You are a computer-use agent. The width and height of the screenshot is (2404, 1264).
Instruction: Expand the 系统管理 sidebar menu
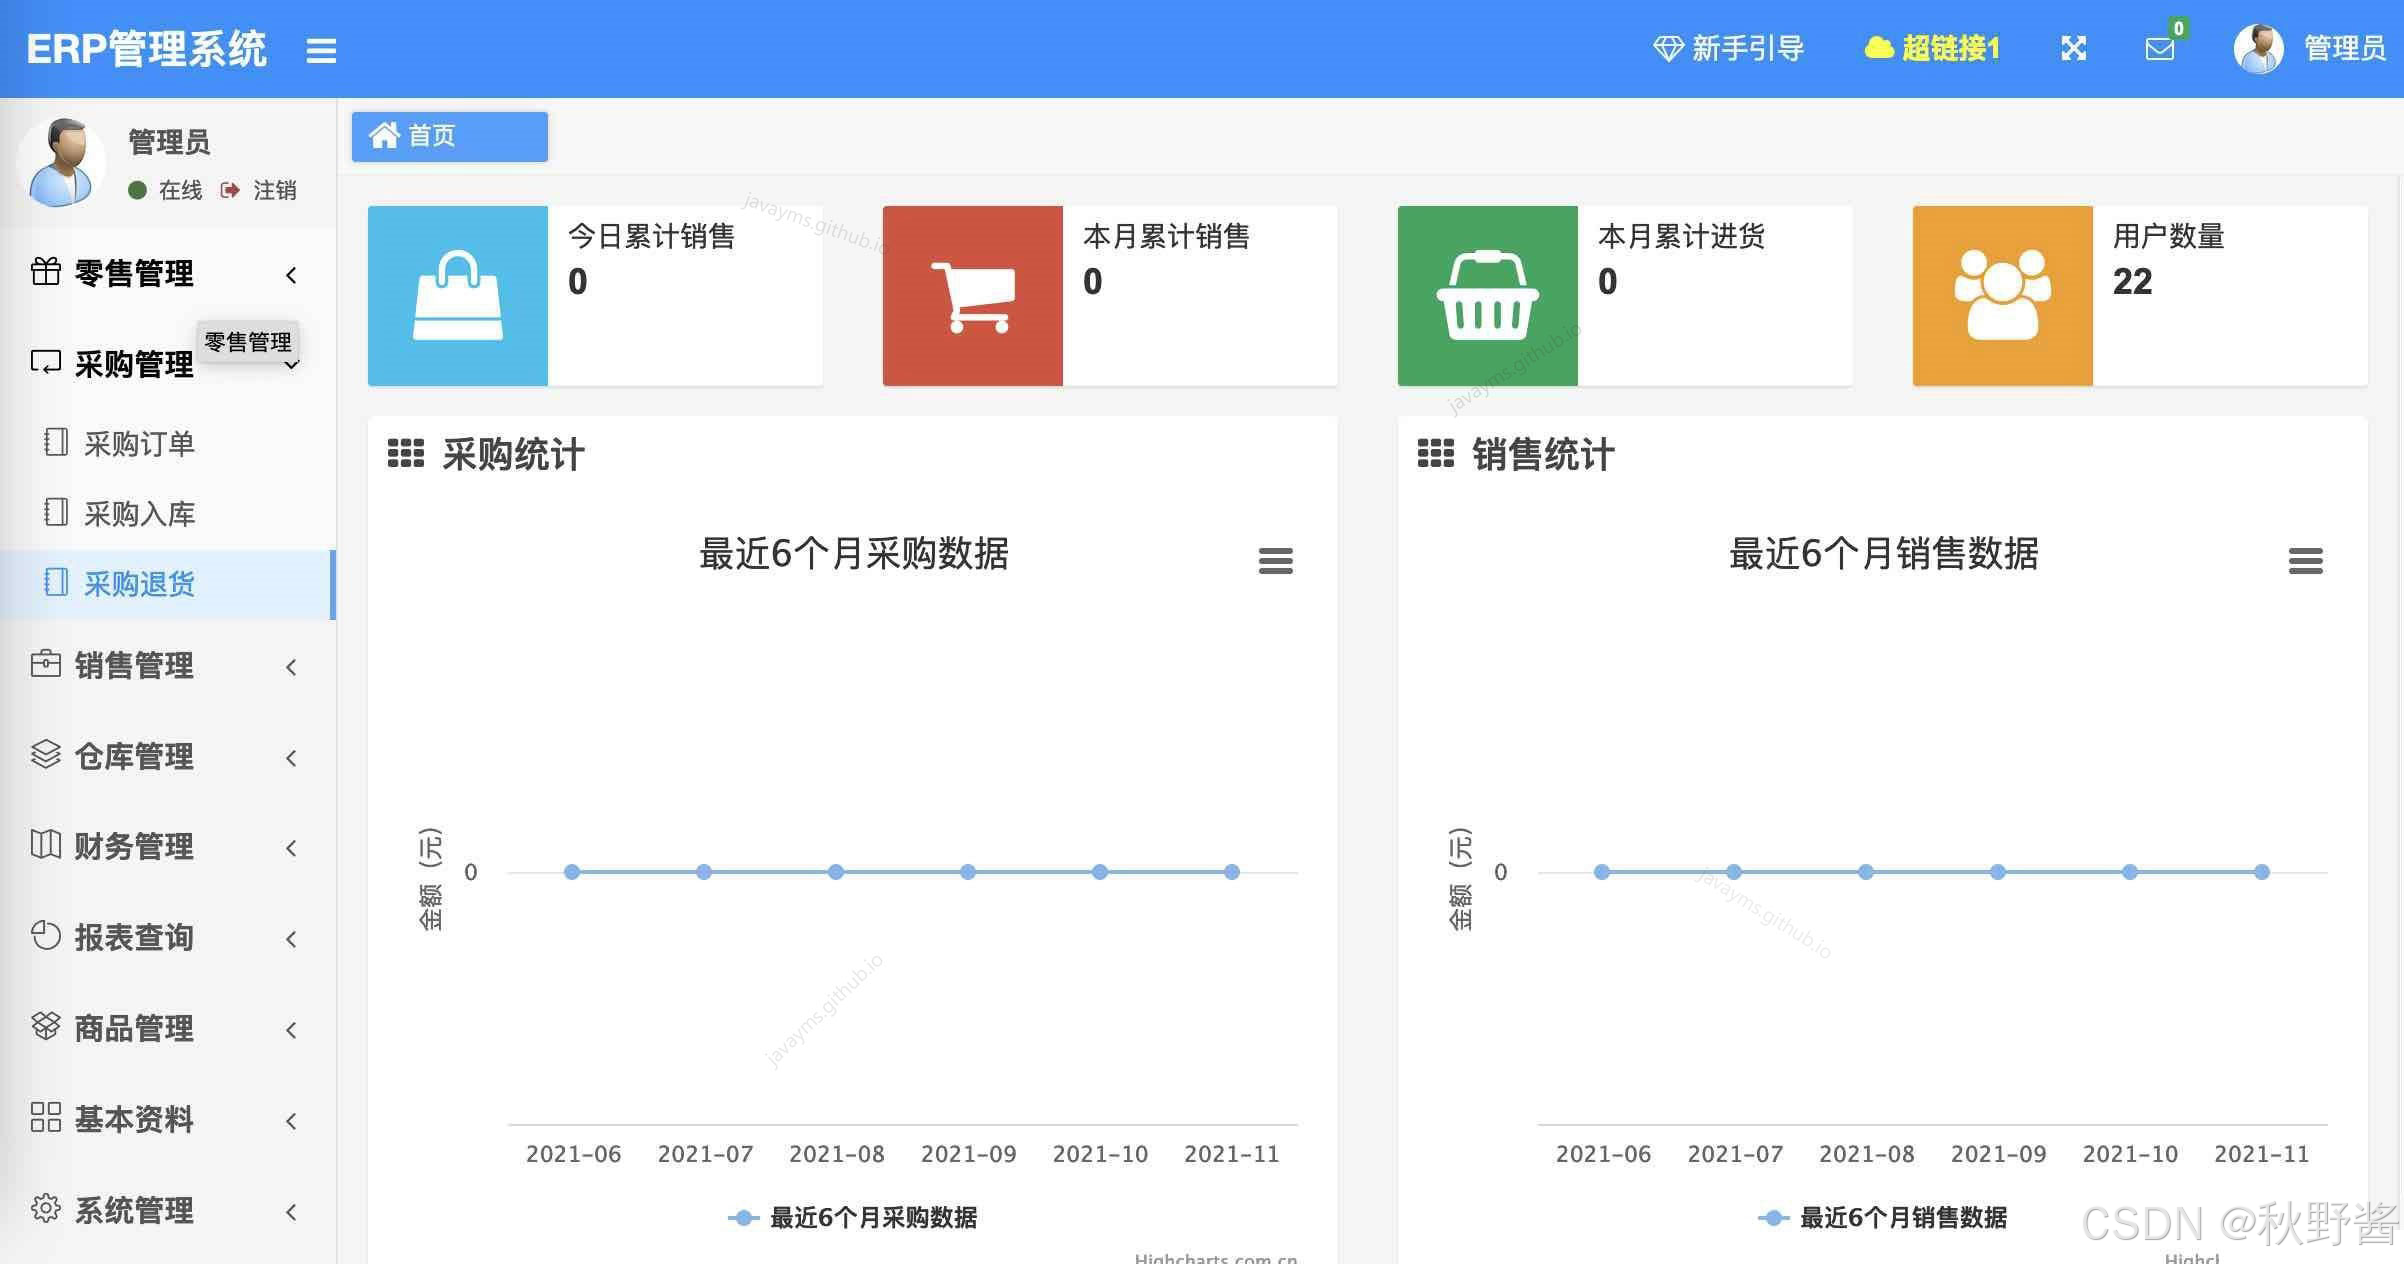pos(134,1211)
